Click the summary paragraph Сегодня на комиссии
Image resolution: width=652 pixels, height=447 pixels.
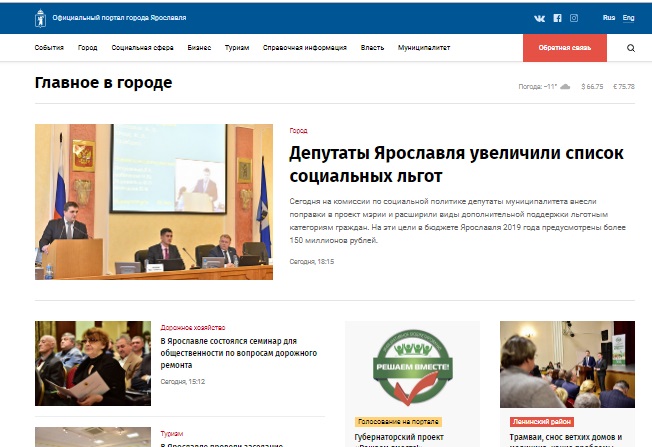pyautogui.click(x=457, y=221)
